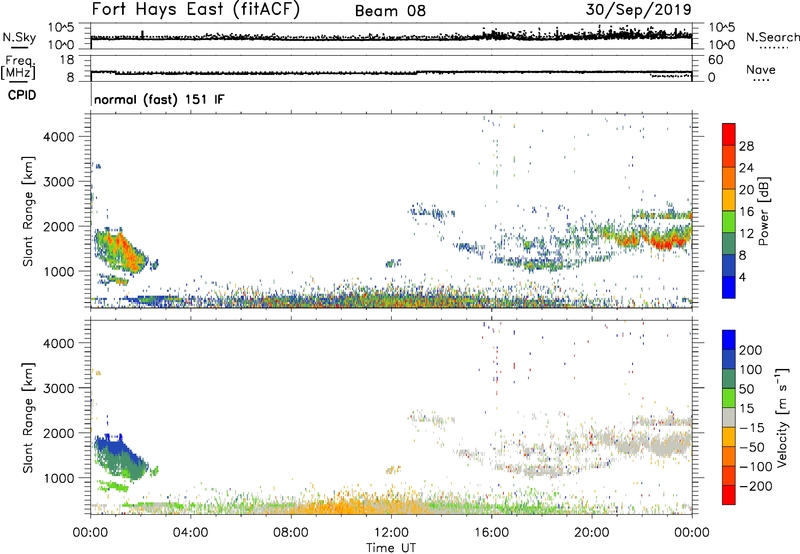Click the 'Beam 08' header label
Image resolution: width=800 pixels, height=554 pixels.
coord(390,11)
